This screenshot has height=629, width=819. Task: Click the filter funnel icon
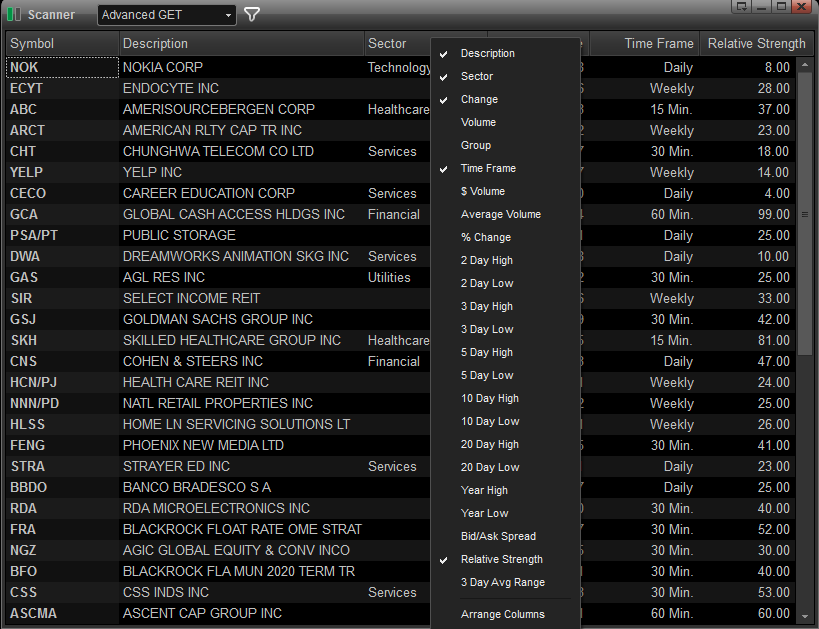point(252,15)
